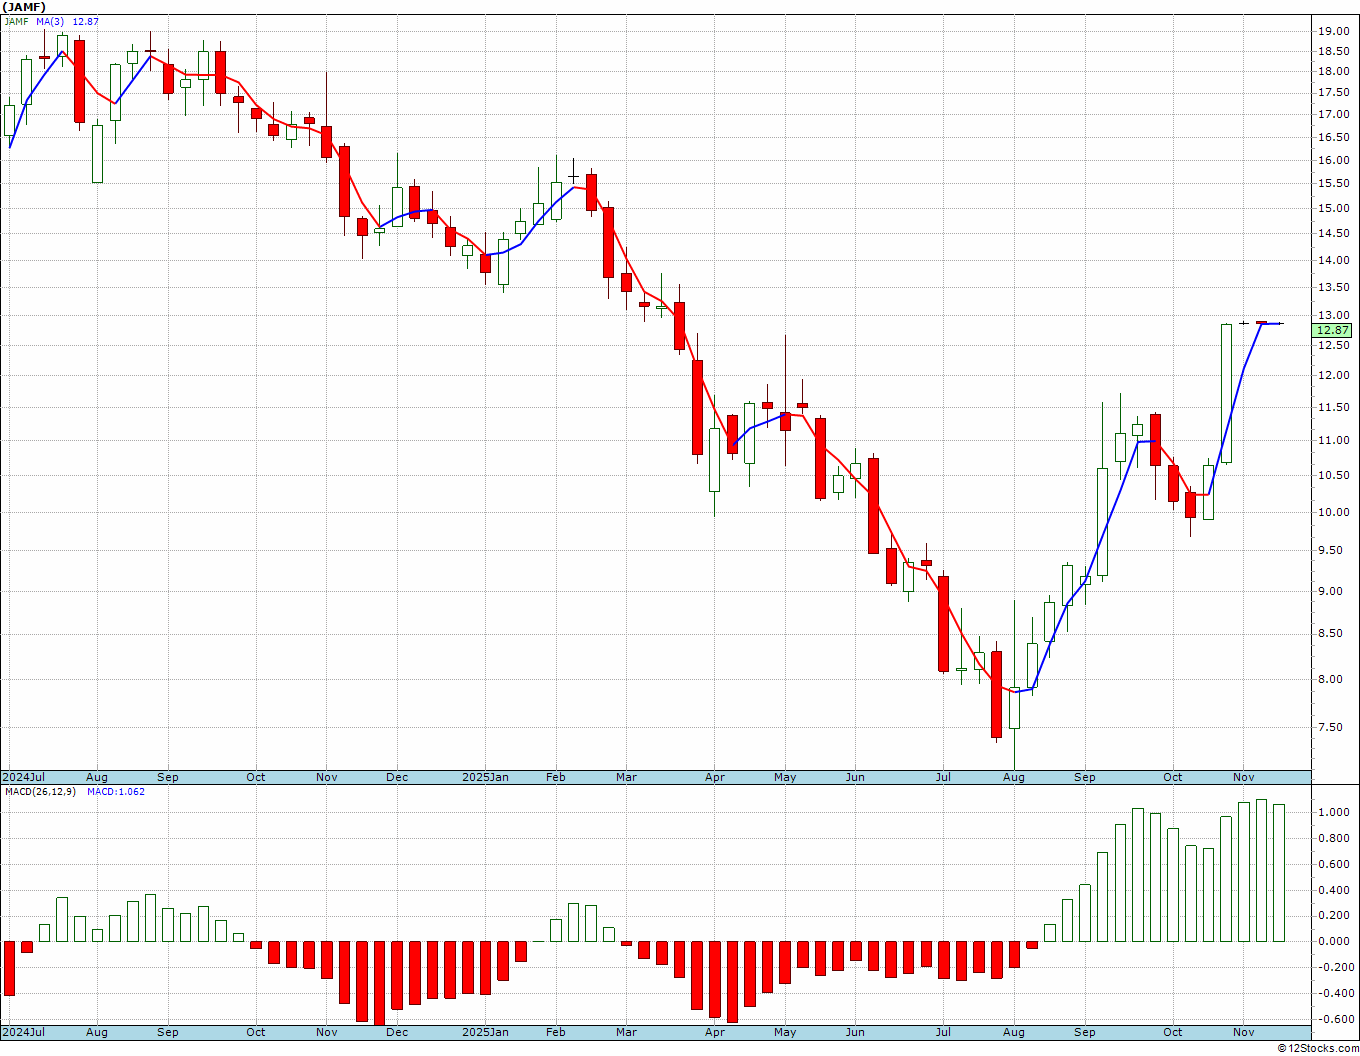Click the MA(3) indicator label
This screenshot has width=1360, height=1056.
(50, 21)
